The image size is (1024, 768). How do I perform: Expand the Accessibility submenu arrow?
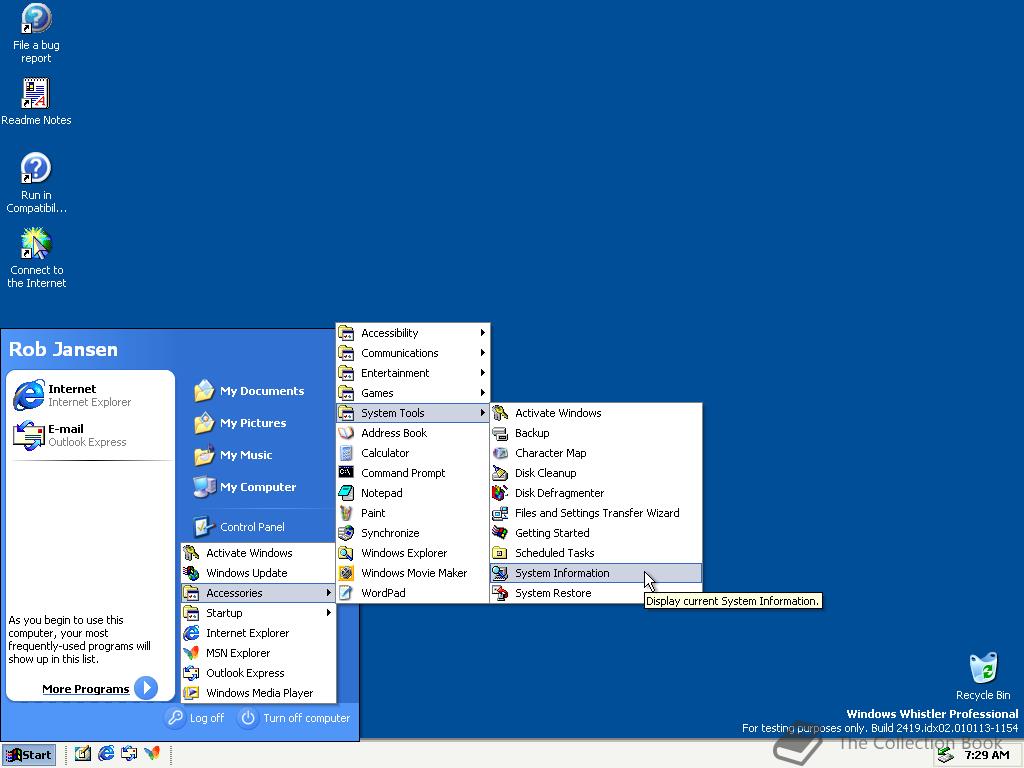click(483, 332)
